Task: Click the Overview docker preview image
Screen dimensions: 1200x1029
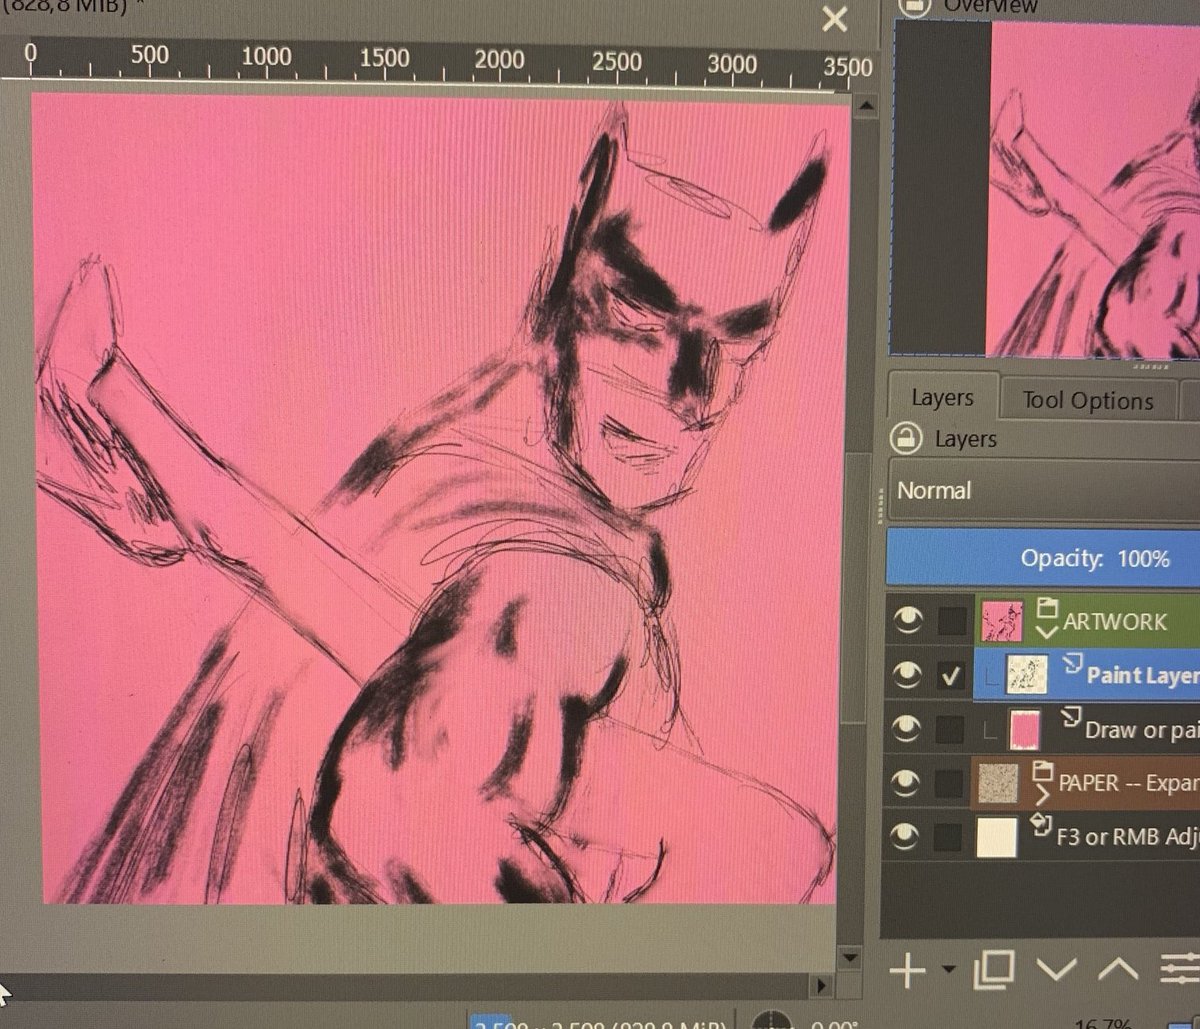Action: tap(1093, 188)
